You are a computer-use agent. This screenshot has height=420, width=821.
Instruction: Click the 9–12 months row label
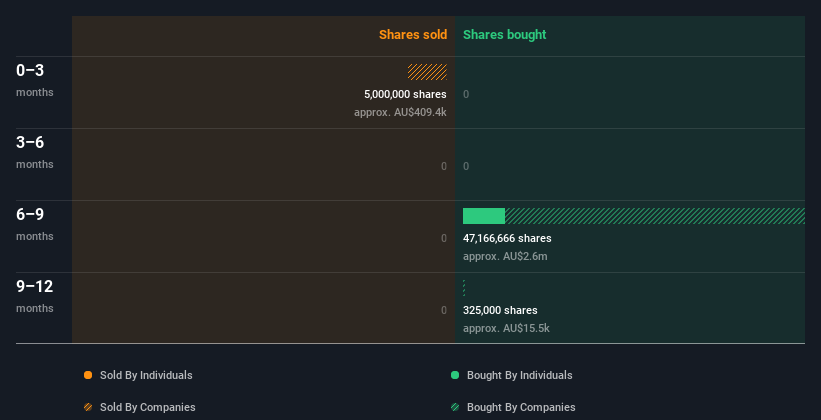pos(35,296)
